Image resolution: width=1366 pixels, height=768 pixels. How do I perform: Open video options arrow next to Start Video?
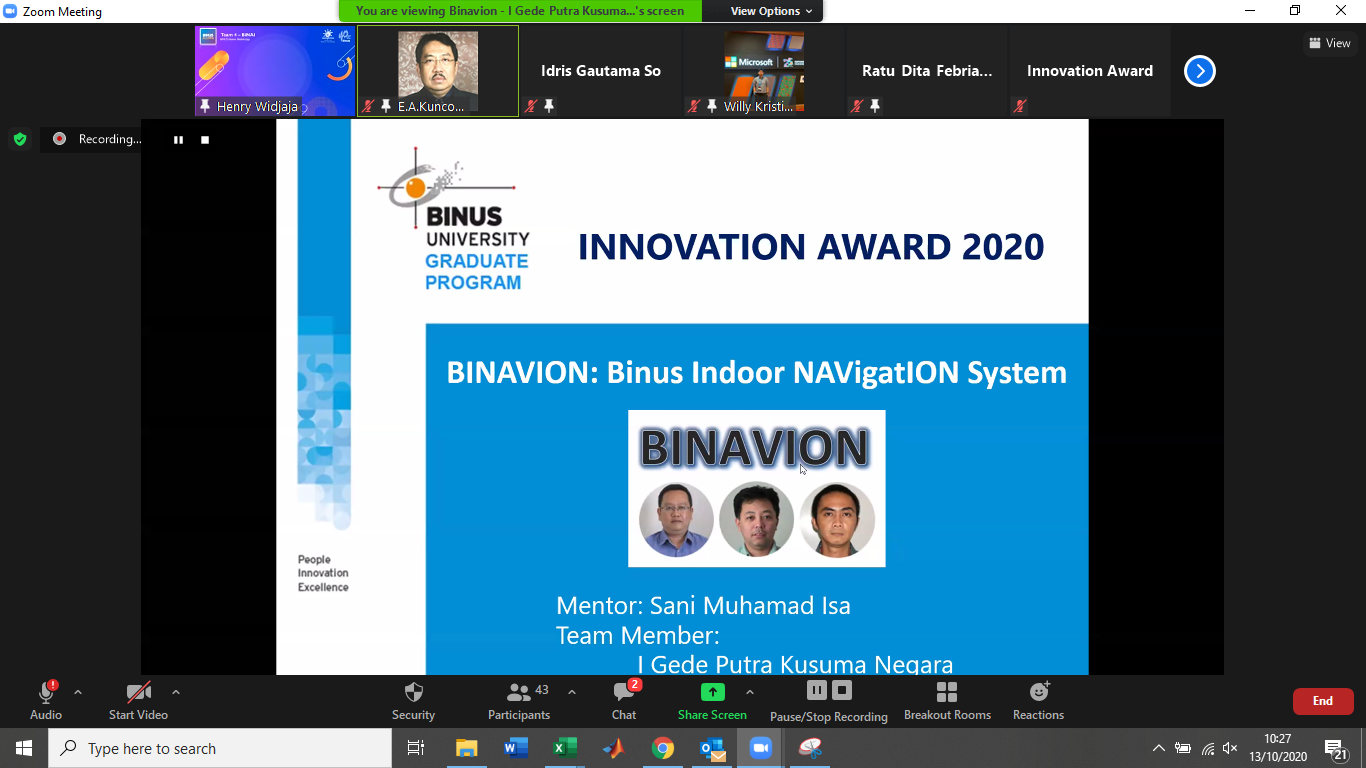pyautogui.click(x=176, y=692)
